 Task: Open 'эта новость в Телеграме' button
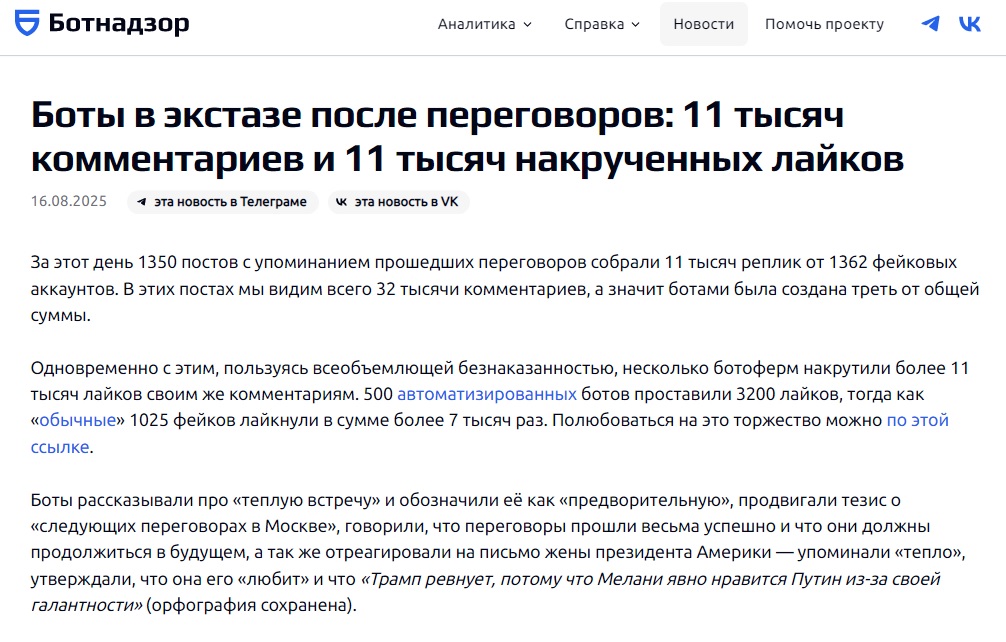223,201
